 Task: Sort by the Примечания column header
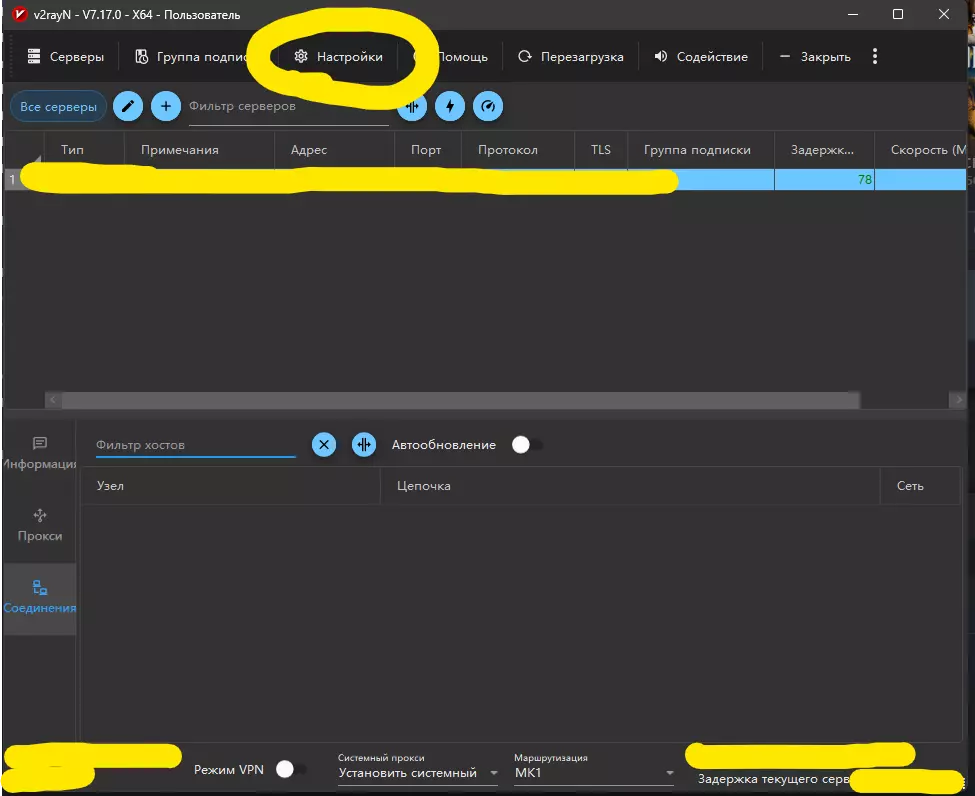[x=199, y=150]
